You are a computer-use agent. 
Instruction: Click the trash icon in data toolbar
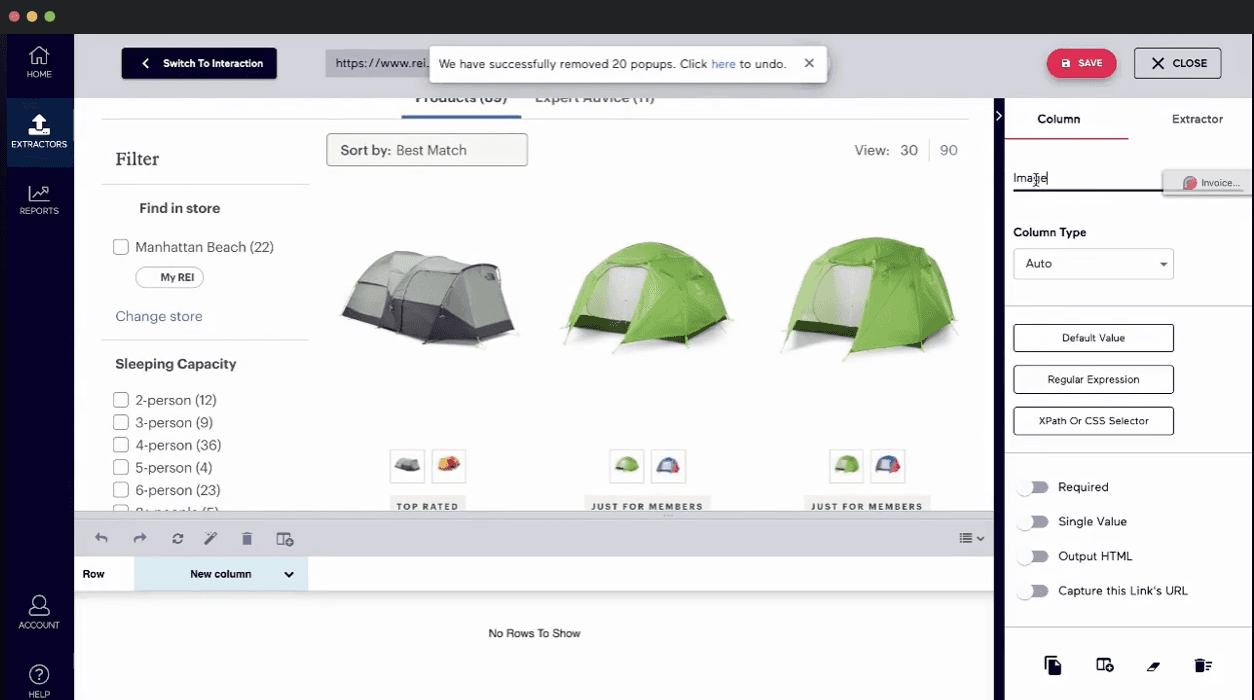tap(247, 538)
